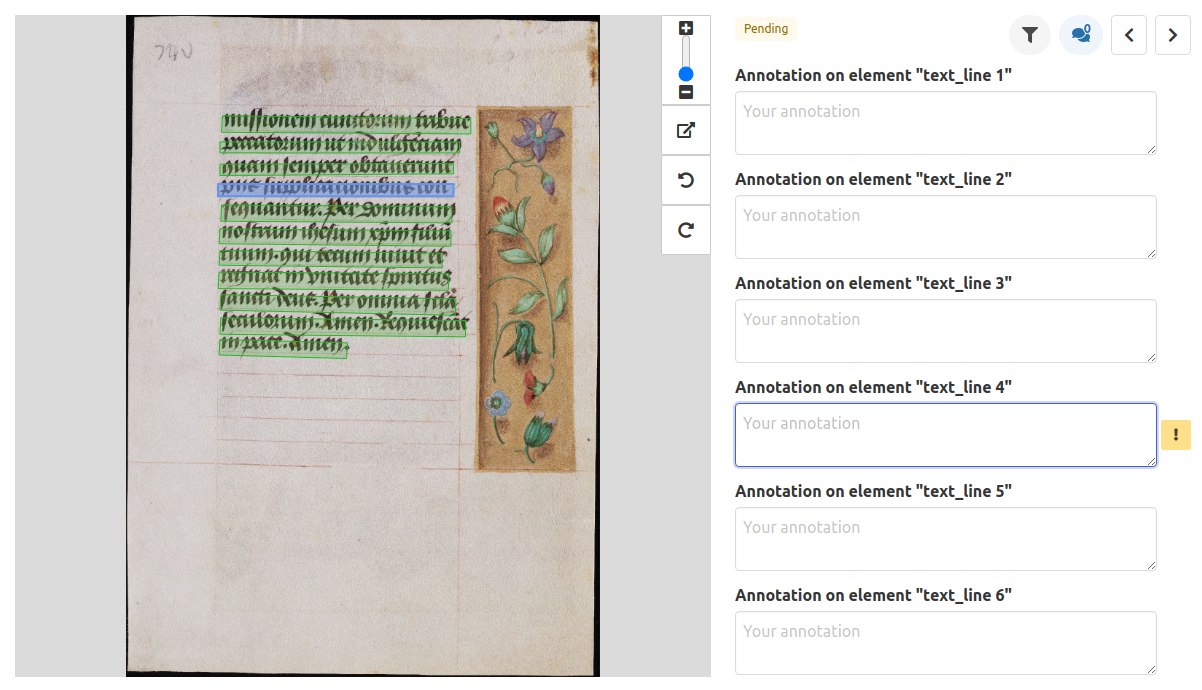Open image in external window icon
The image size is (1202, 690).
point(686,130)
